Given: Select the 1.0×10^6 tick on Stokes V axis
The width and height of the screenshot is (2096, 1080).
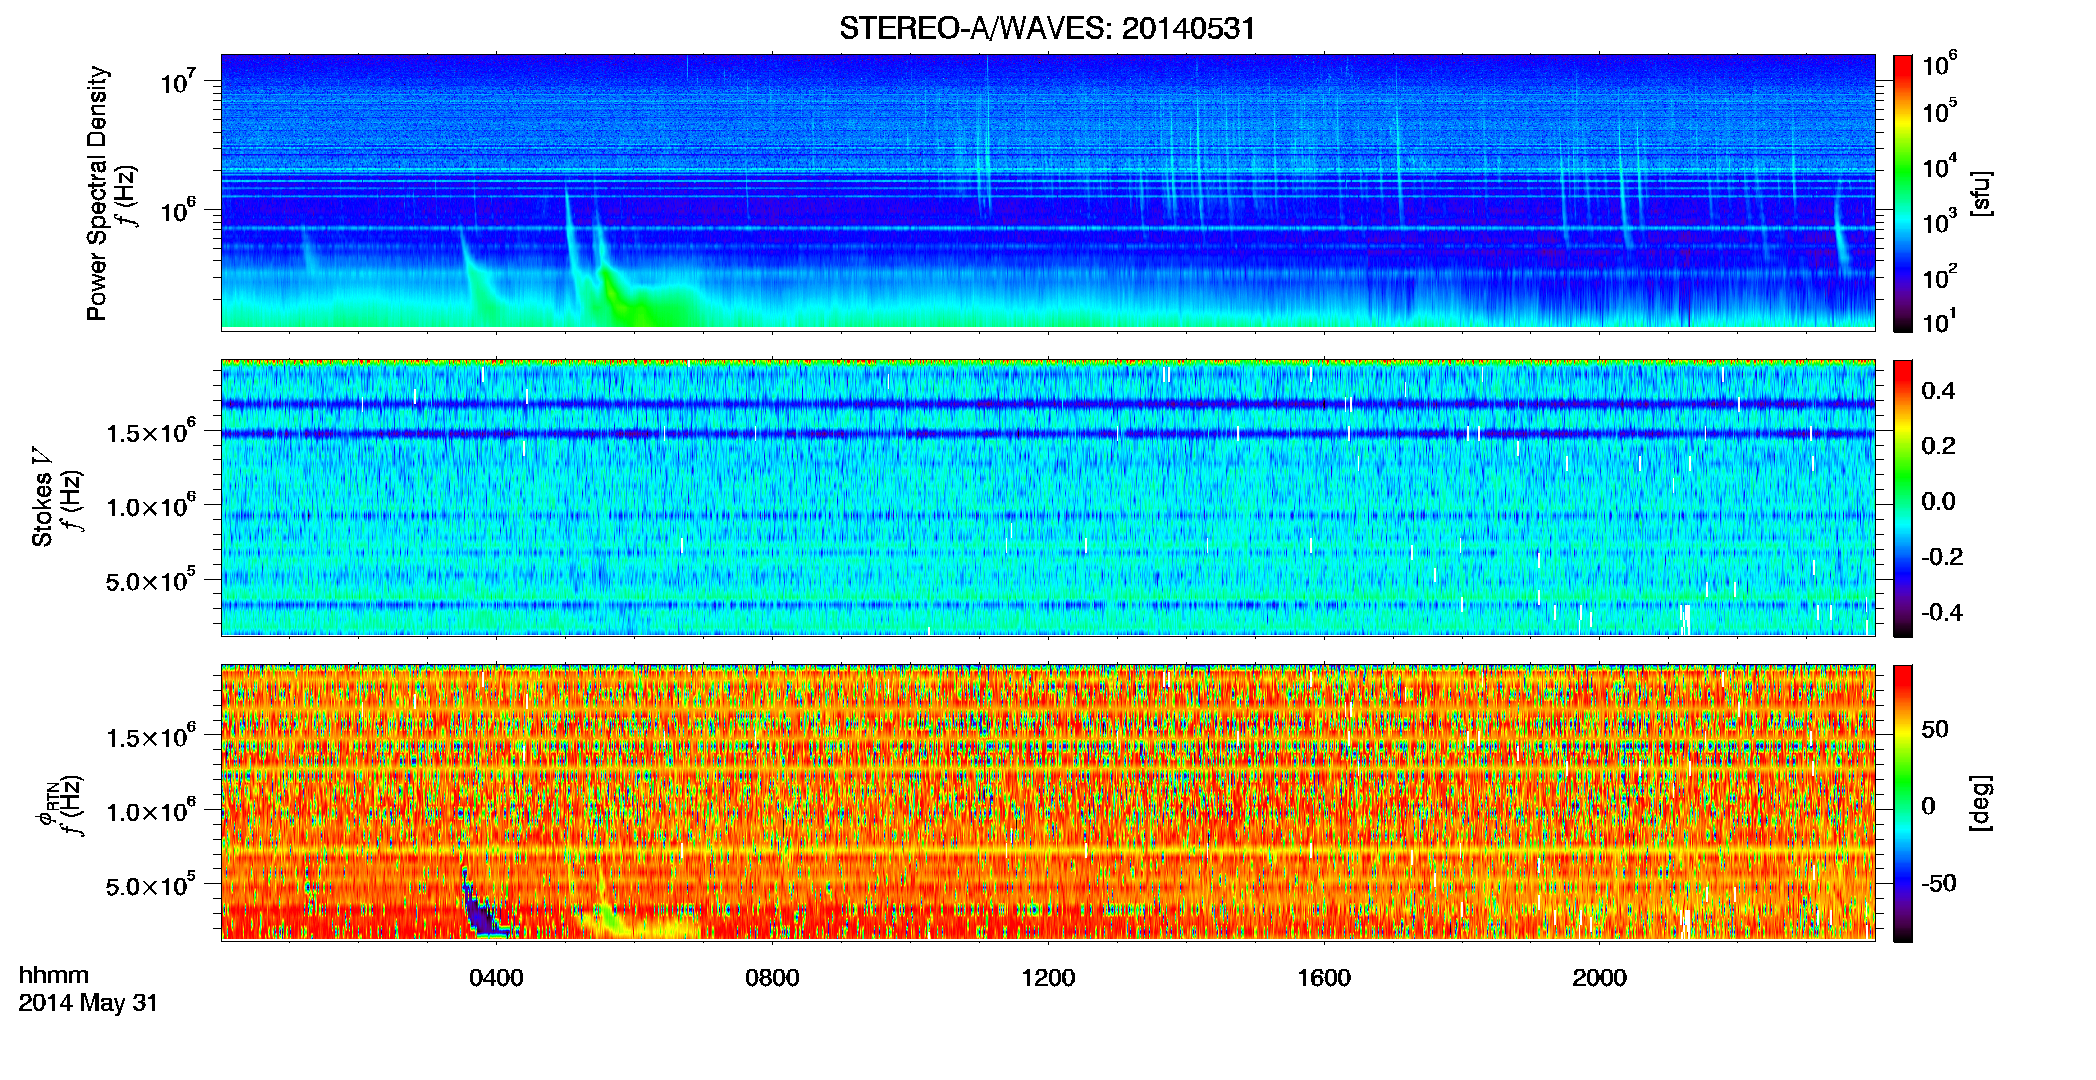Looking at the screenshot, I should [151, 506].
